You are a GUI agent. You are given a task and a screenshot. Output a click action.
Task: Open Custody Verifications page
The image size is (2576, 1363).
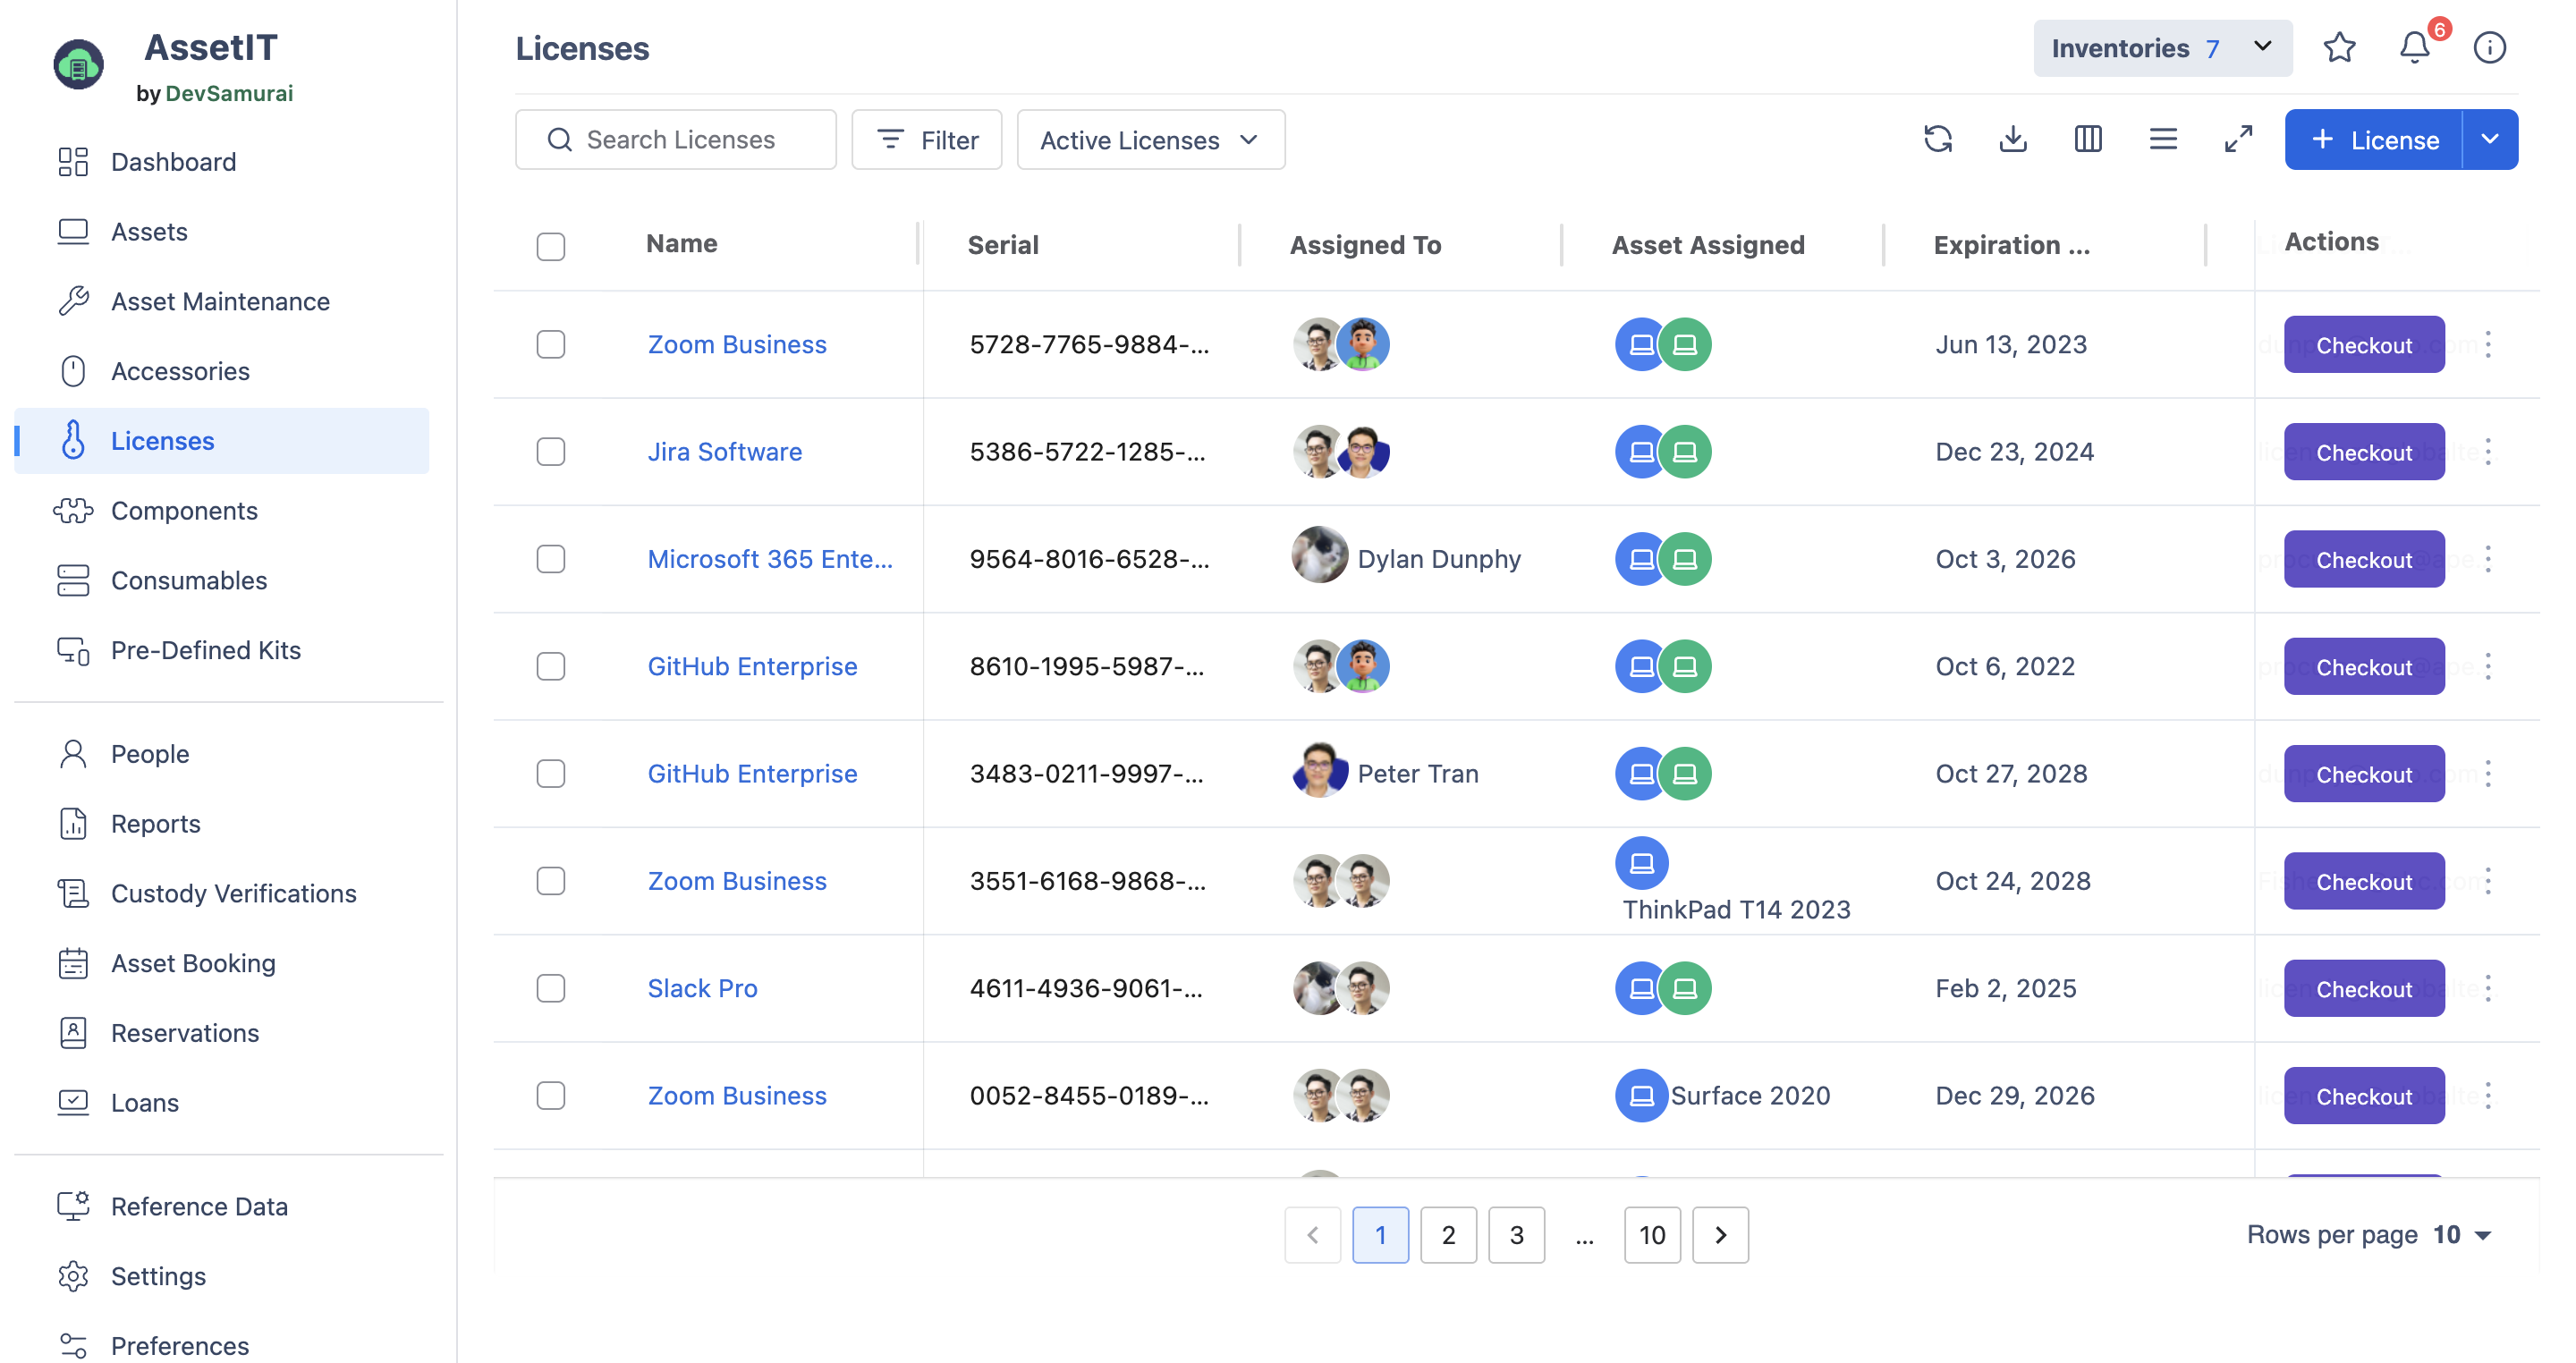[233, 893]
